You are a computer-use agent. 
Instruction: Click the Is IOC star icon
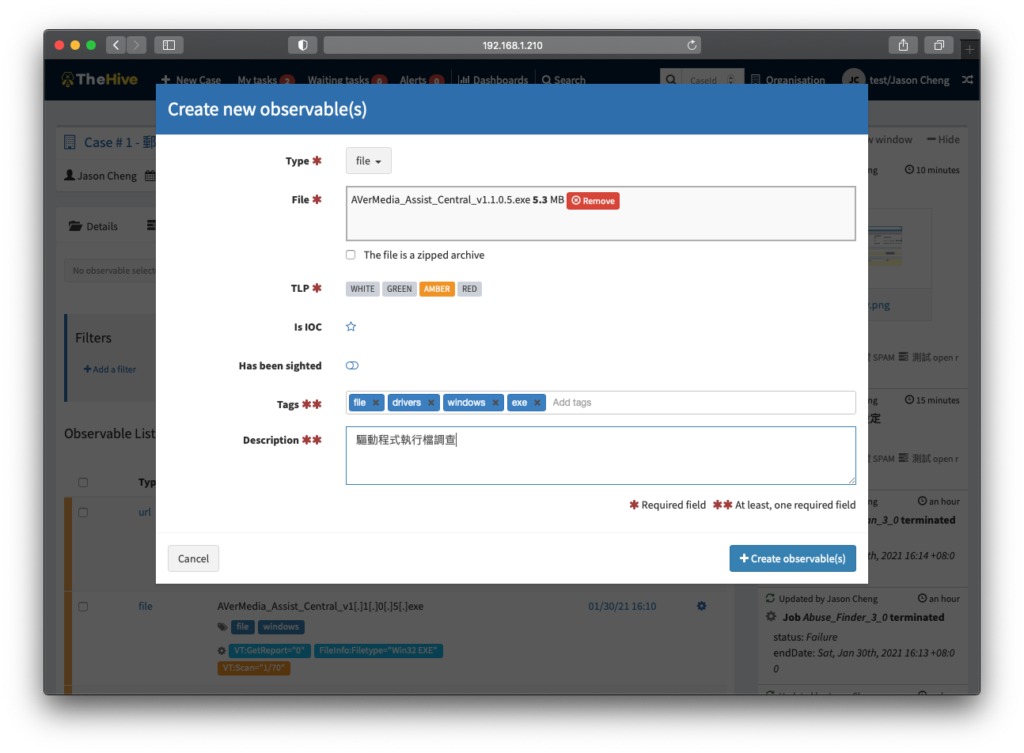click(351, 327)
